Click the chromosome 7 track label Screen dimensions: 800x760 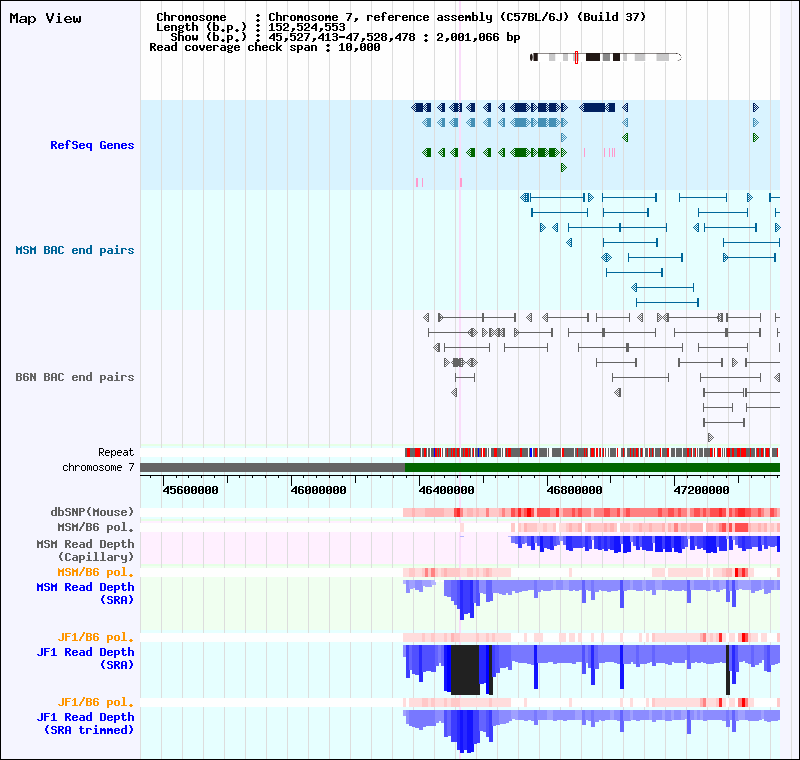pyautogui.click(x=98, y=467)
